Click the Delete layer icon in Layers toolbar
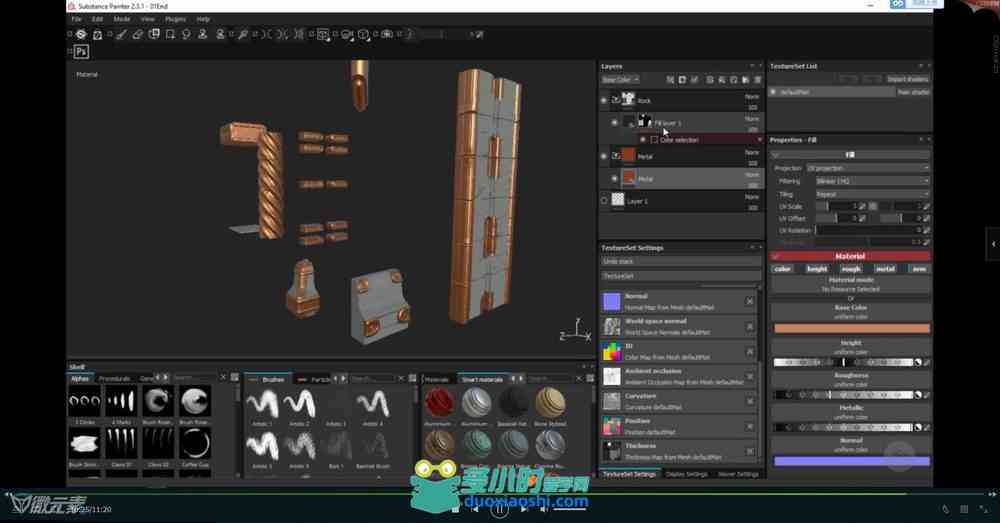This screenshot has height=523, width=1000. pos(758,80)
